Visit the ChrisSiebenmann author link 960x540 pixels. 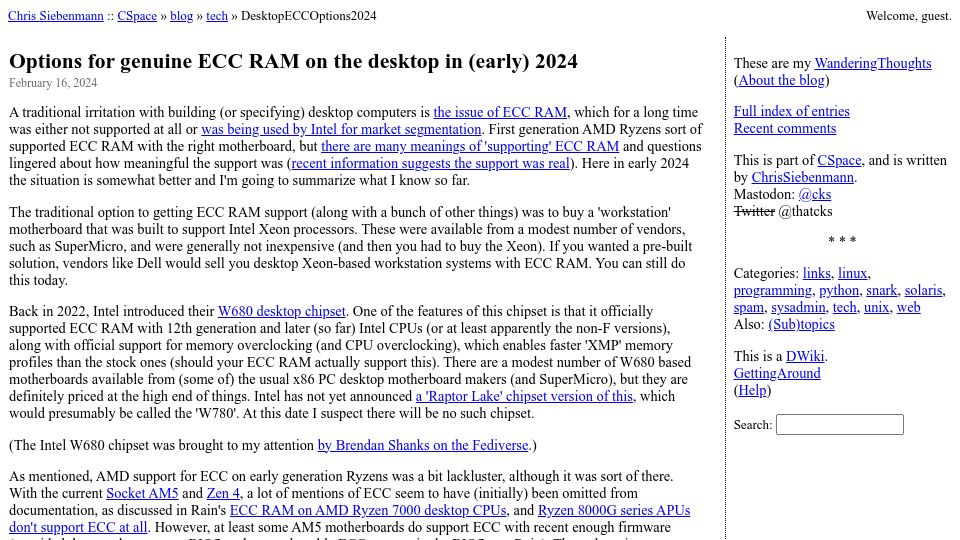(x=803, y=177)
